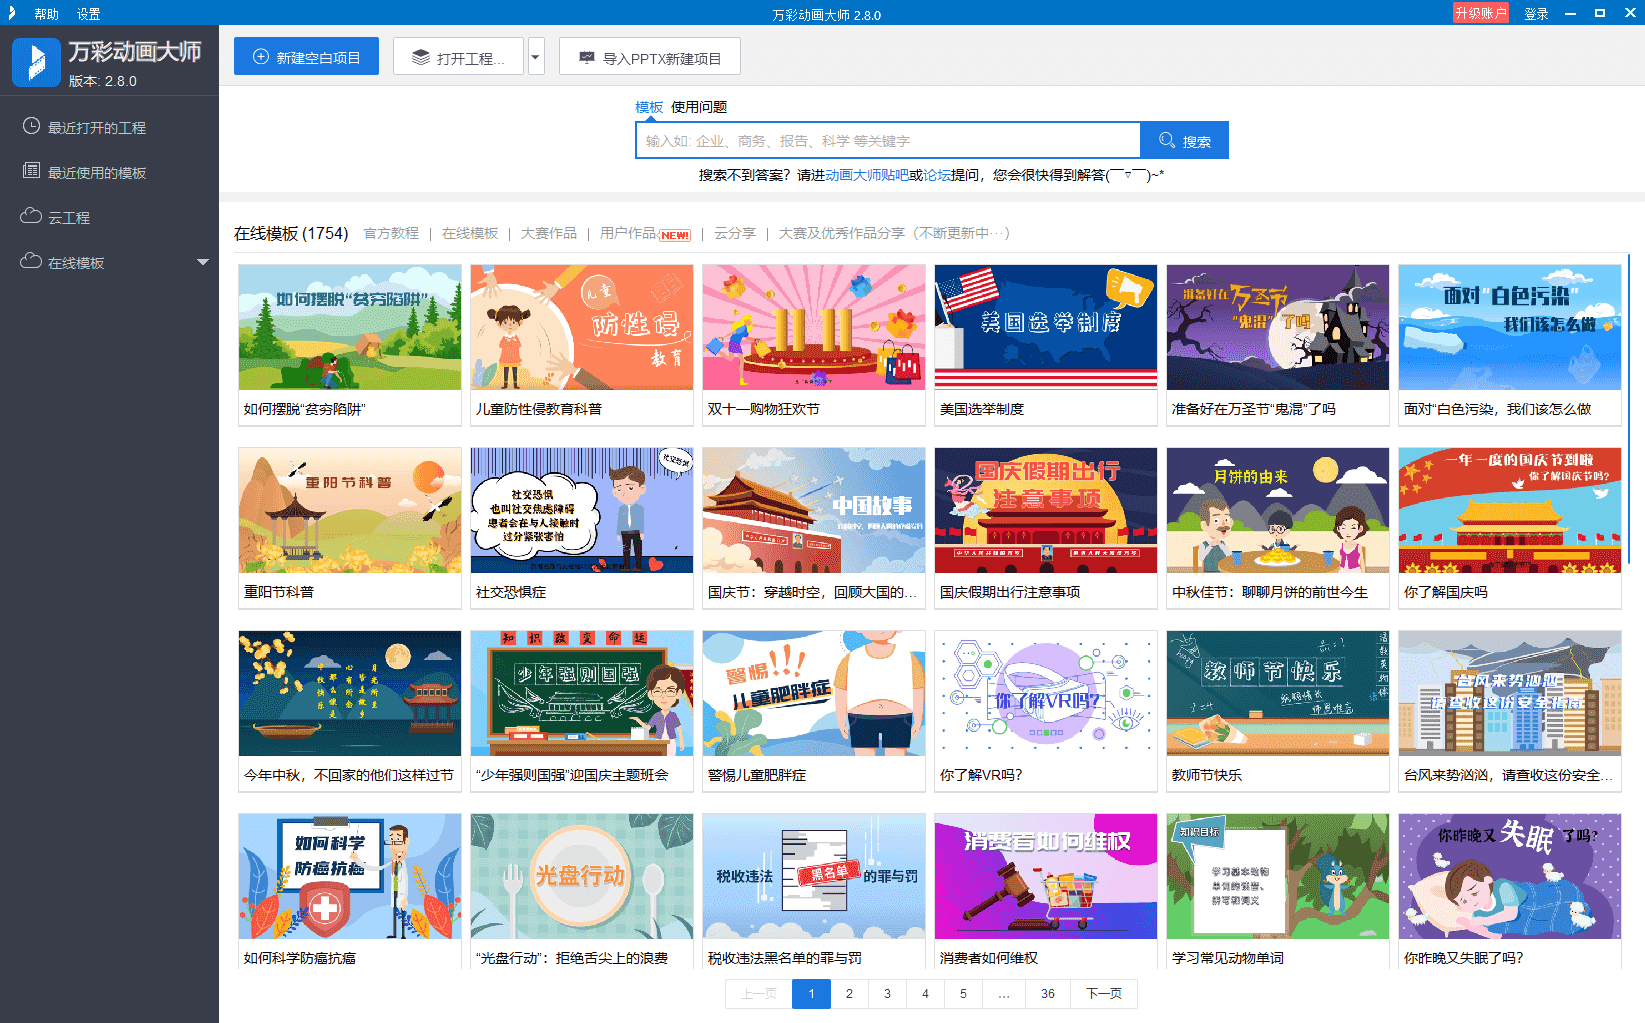
Task: Open the 帮助 menu
Action: pos(46,14)
